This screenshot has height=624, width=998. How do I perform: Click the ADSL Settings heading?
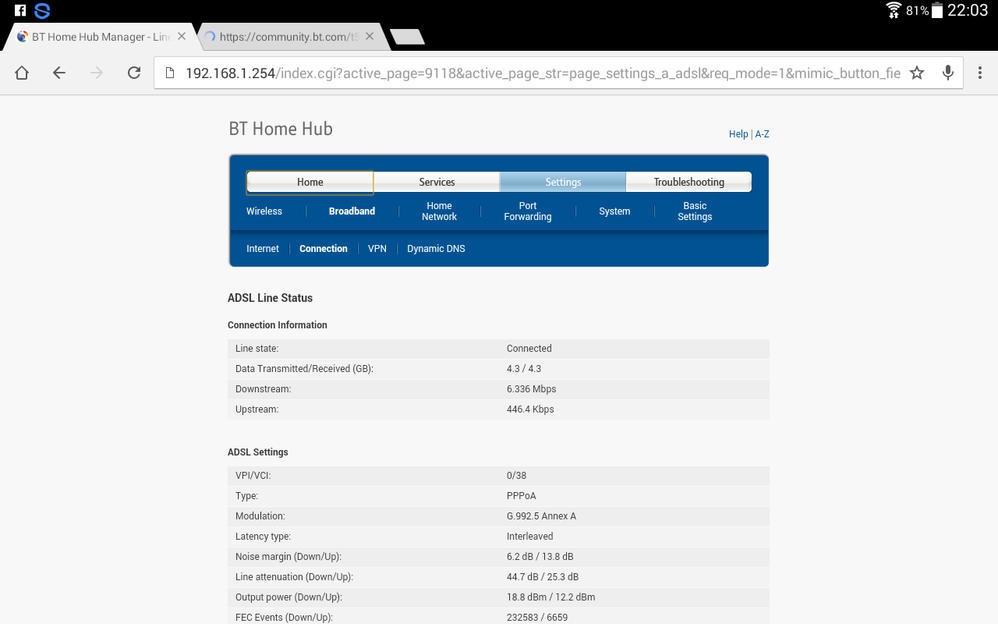258,452
